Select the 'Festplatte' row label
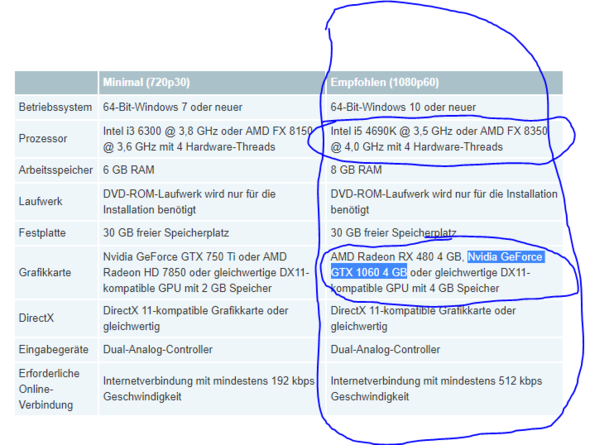590x445 pixels. (42, 233)
